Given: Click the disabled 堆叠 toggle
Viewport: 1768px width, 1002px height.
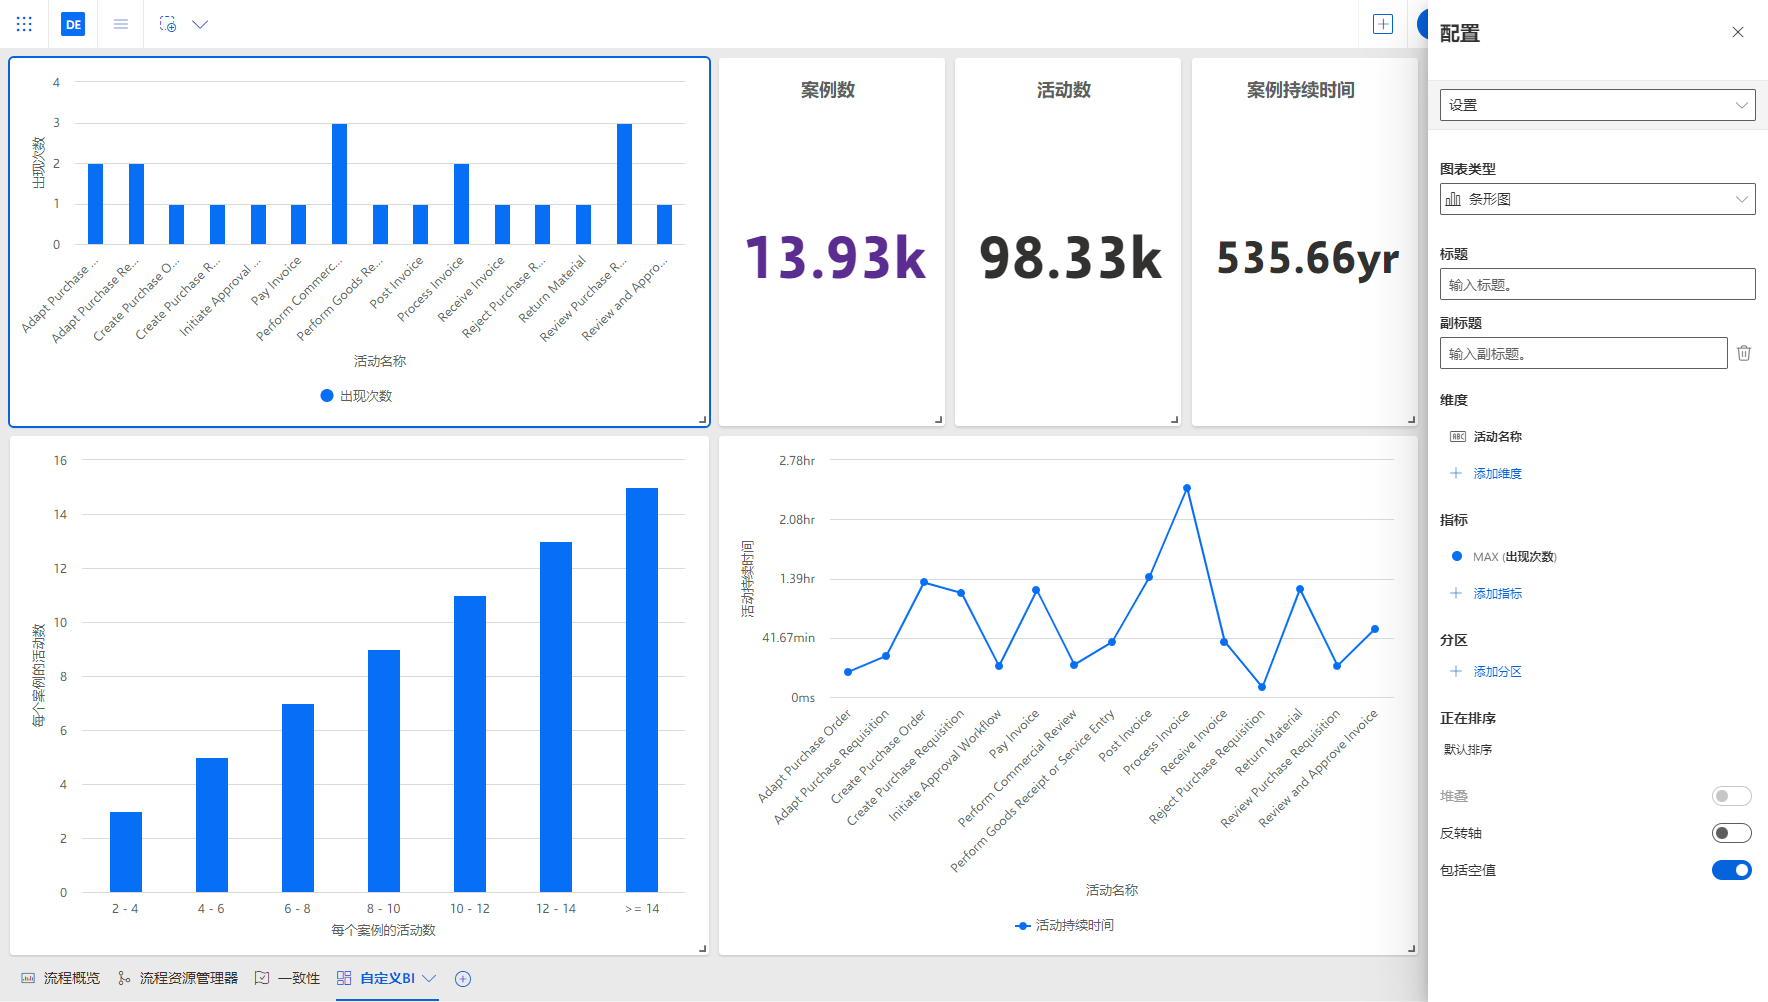Looking at the screenshot, I should (1731, 796).
